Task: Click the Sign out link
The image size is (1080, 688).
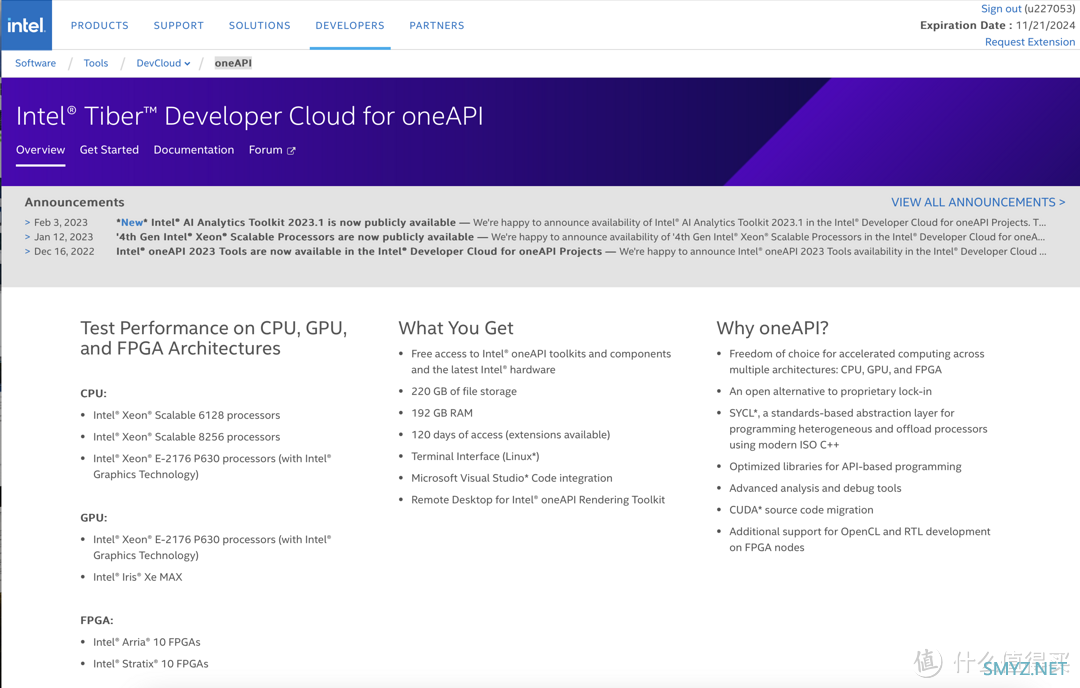Action: pos(1001,9)
